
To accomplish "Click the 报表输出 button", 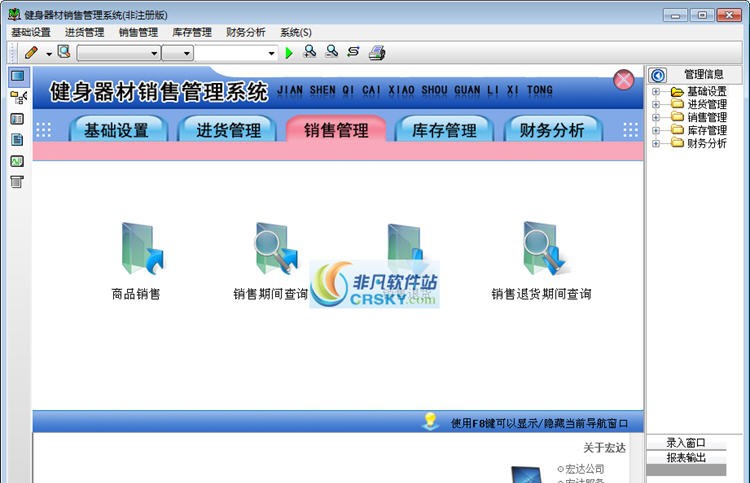I will (686, 458).
